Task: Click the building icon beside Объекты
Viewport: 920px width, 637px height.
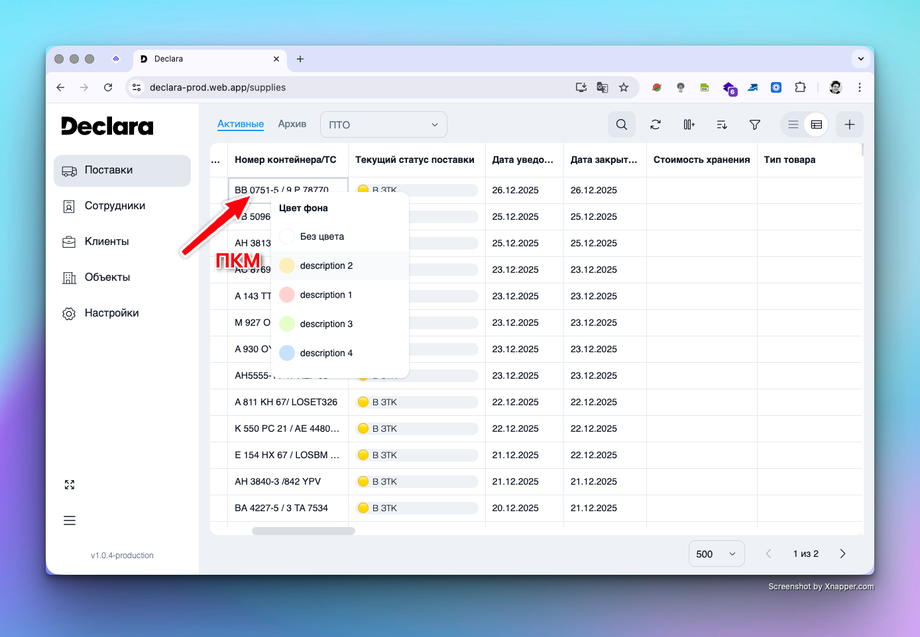Action: click(x=69, y=278)
